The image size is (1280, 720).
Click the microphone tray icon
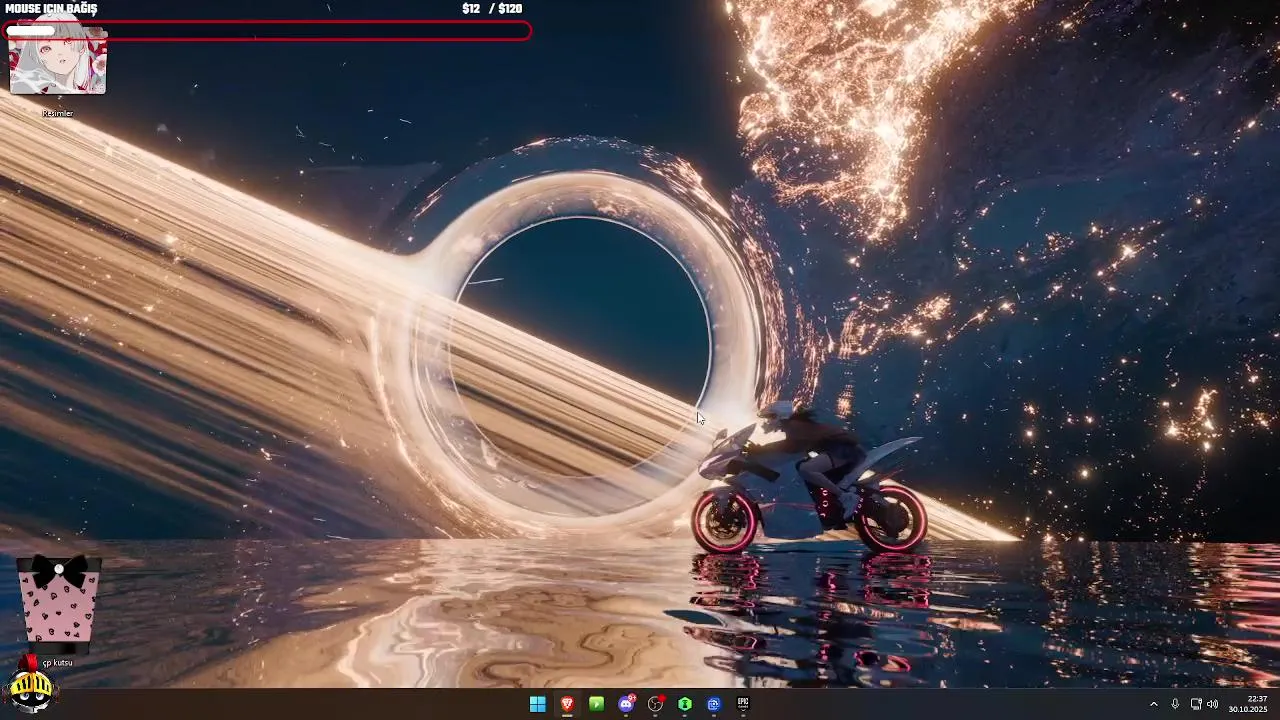click(1175, 704)
